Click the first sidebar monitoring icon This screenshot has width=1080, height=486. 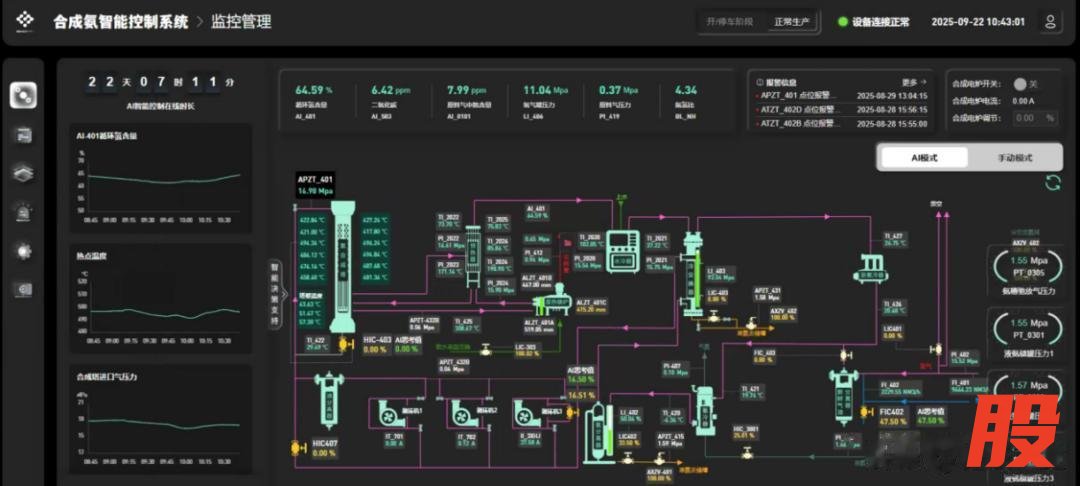pyautogui.click(x=24, y=95)
